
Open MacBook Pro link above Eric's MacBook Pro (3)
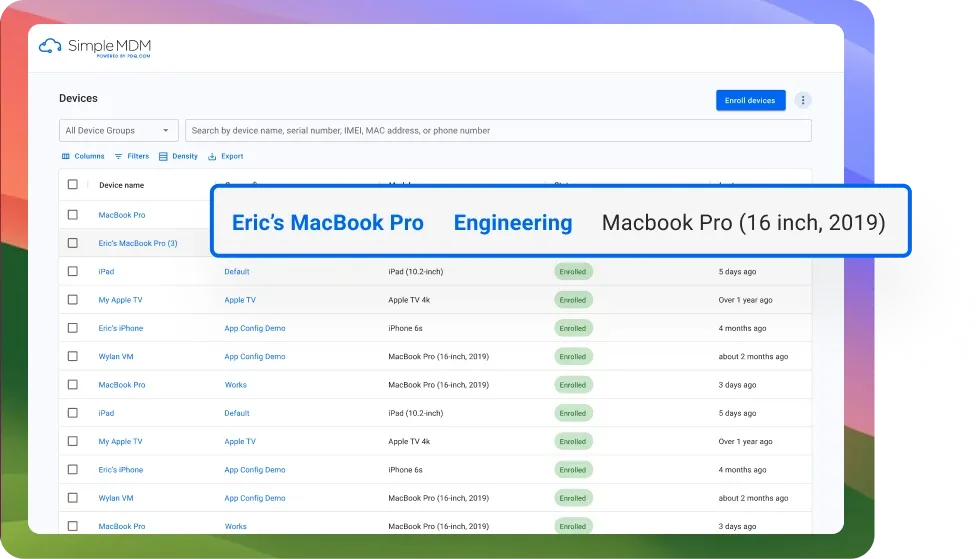121,215
